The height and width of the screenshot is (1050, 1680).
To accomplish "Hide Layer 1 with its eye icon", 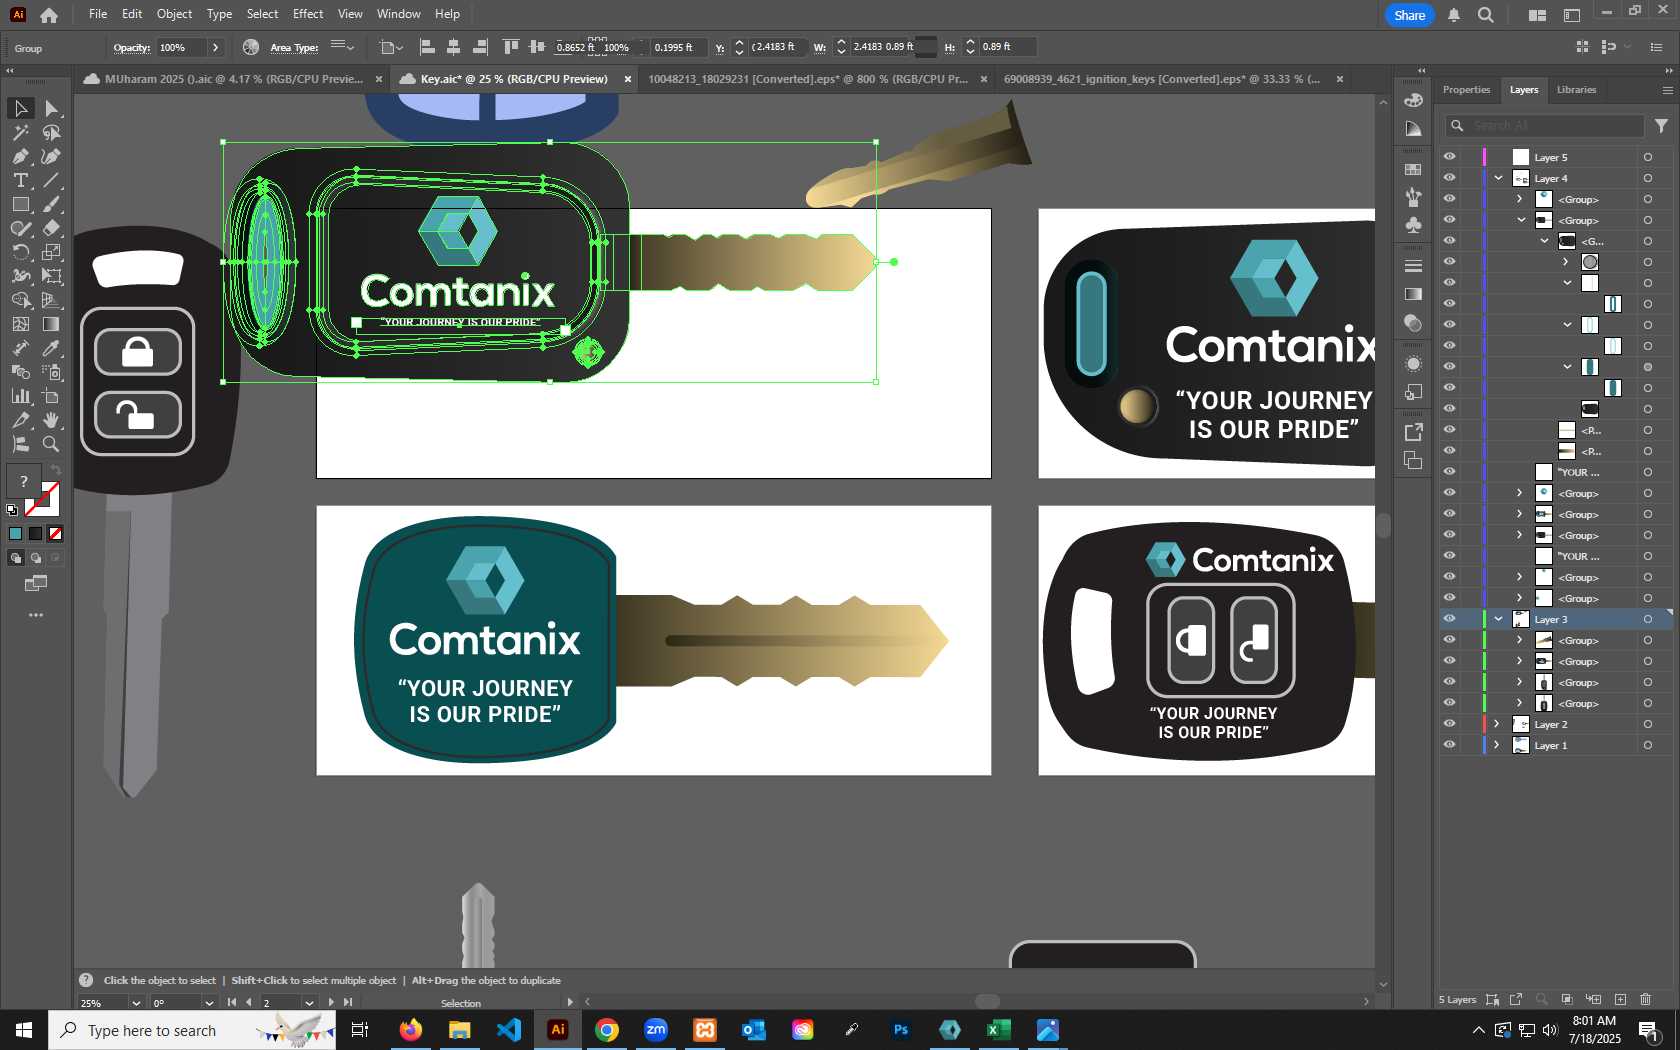I will coord(1449,745).
